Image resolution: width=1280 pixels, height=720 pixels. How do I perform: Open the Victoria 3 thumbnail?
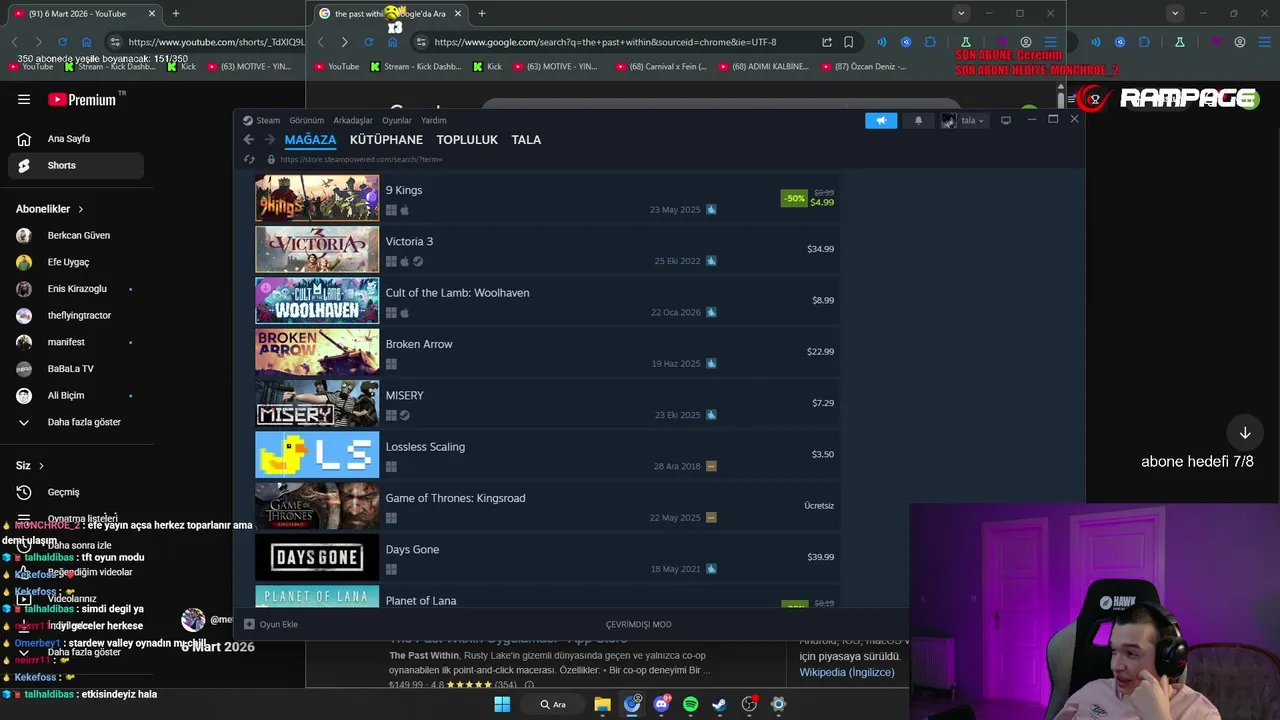[x=317, y=249]
